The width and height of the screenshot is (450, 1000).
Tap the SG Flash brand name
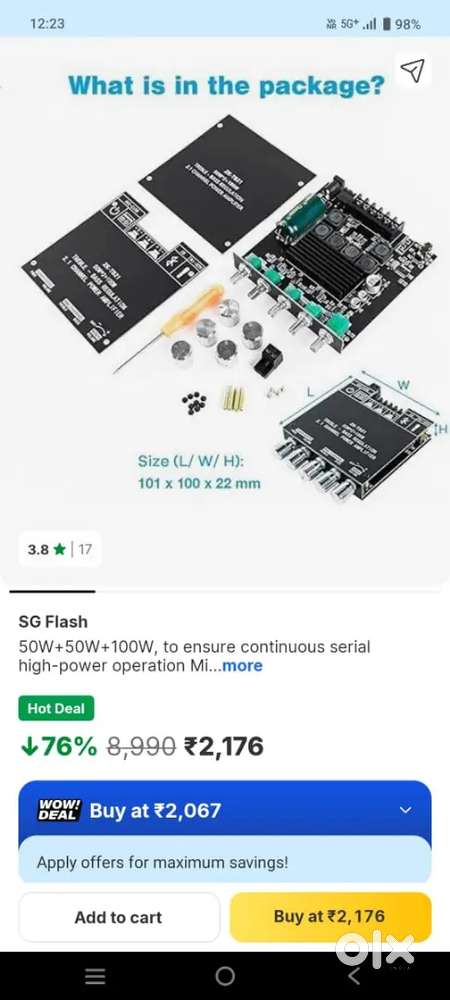[x=54, y=621]
